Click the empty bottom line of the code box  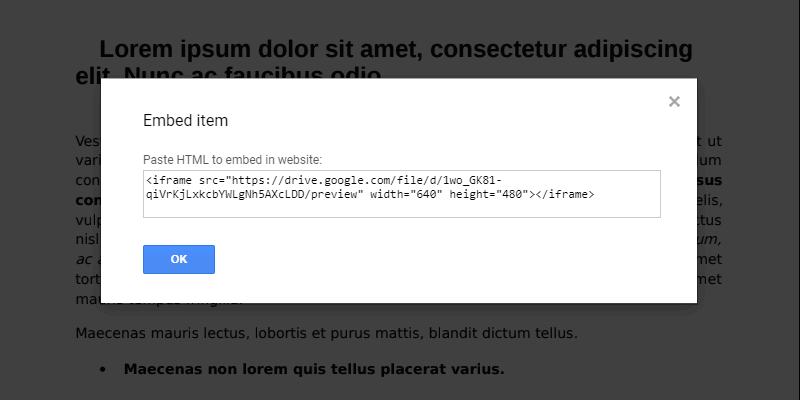tap(402, 209)
